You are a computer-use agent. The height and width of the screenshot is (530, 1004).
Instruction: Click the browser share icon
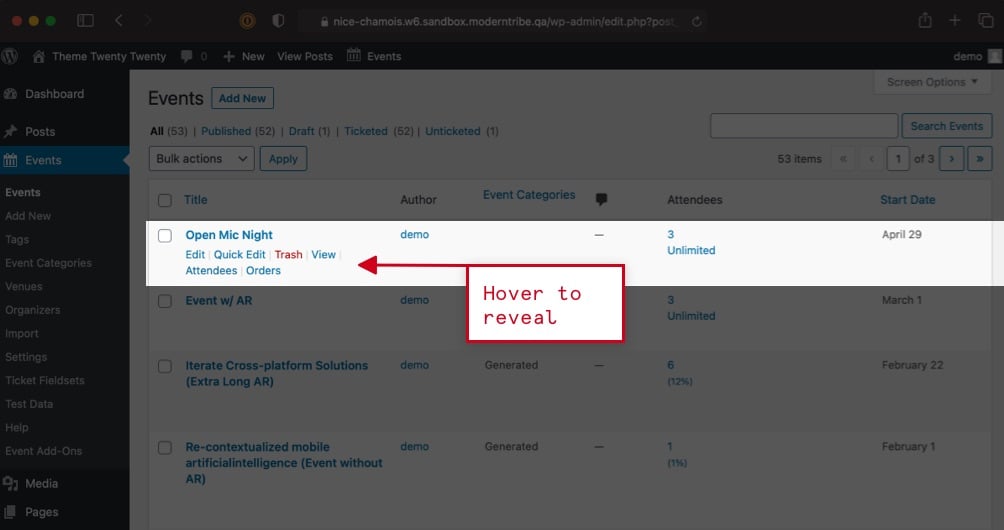coord(925,20)
